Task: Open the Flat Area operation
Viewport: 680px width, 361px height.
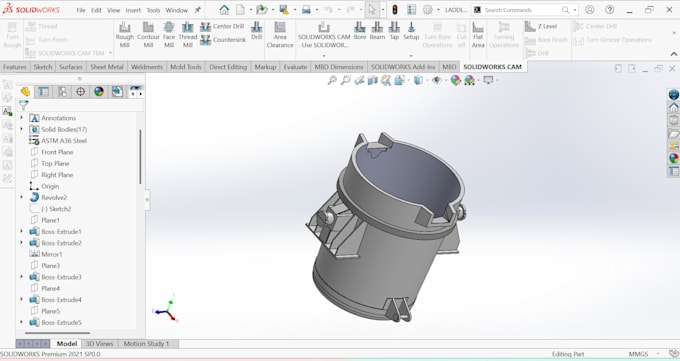Action: (x=478, y=34)
